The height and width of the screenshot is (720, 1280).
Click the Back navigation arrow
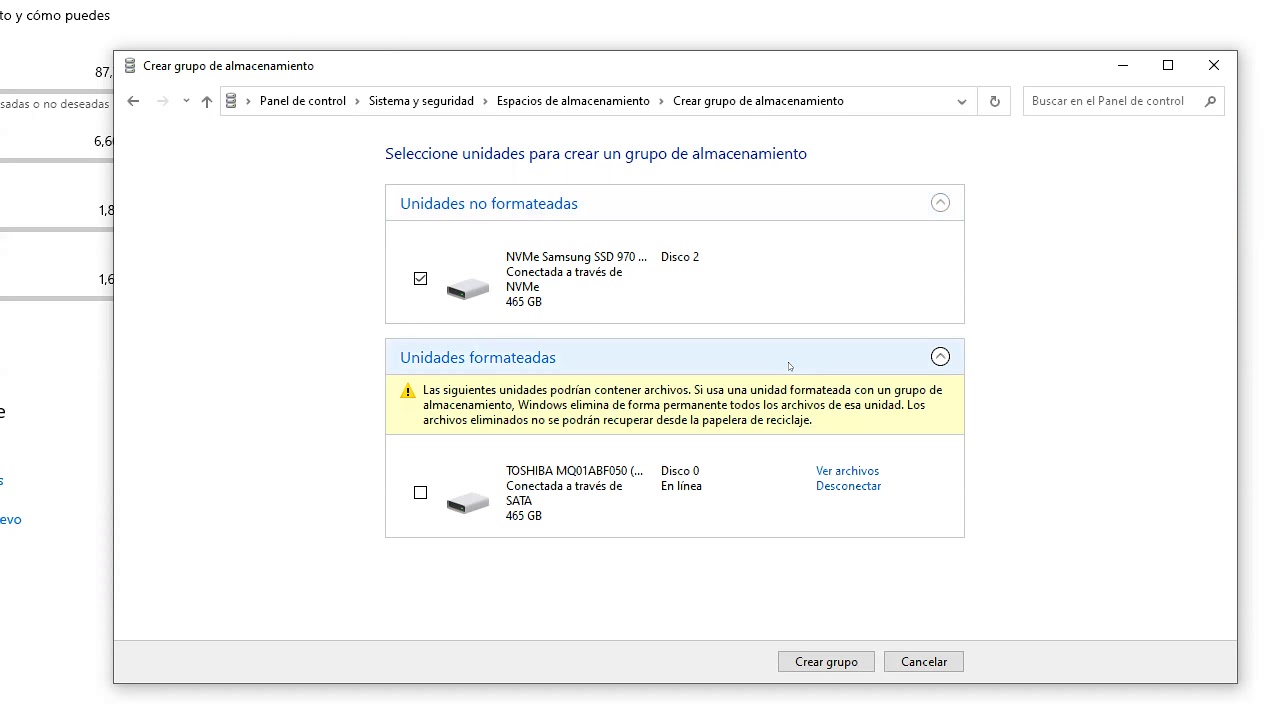tap(133, 101)
